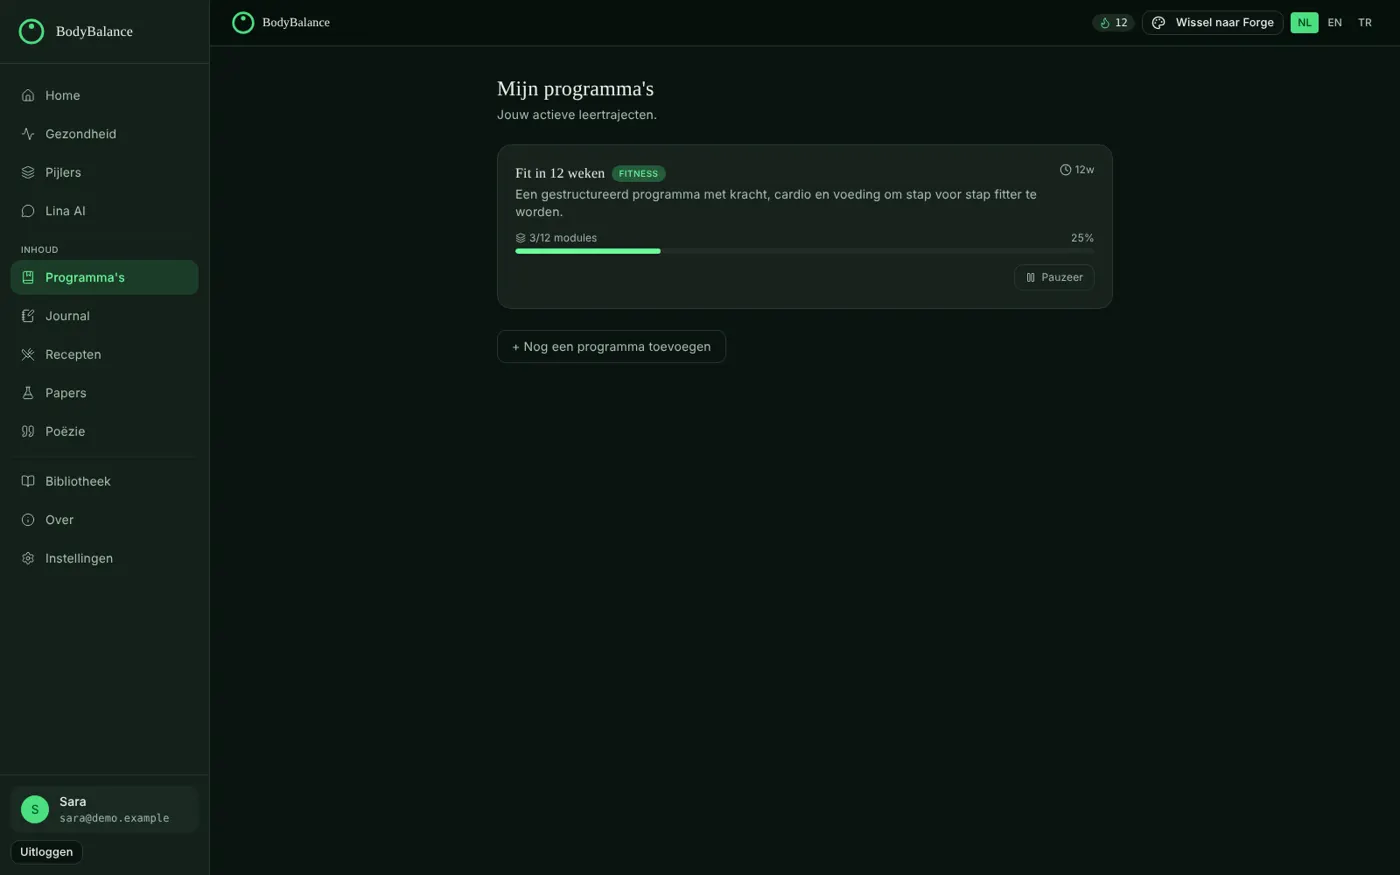Switch language to NL

pos(1304,22)
